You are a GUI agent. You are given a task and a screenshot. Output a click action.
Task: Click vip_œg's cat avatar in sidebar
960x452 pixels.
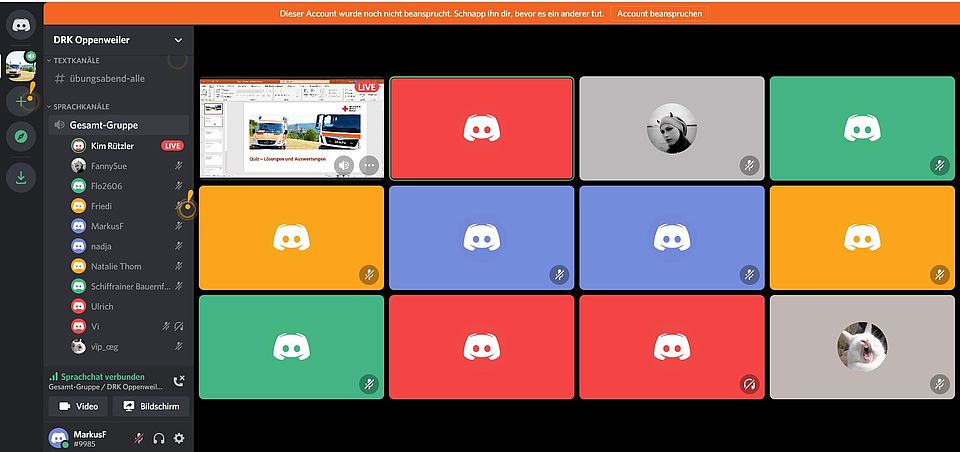(x=78, y=347)
